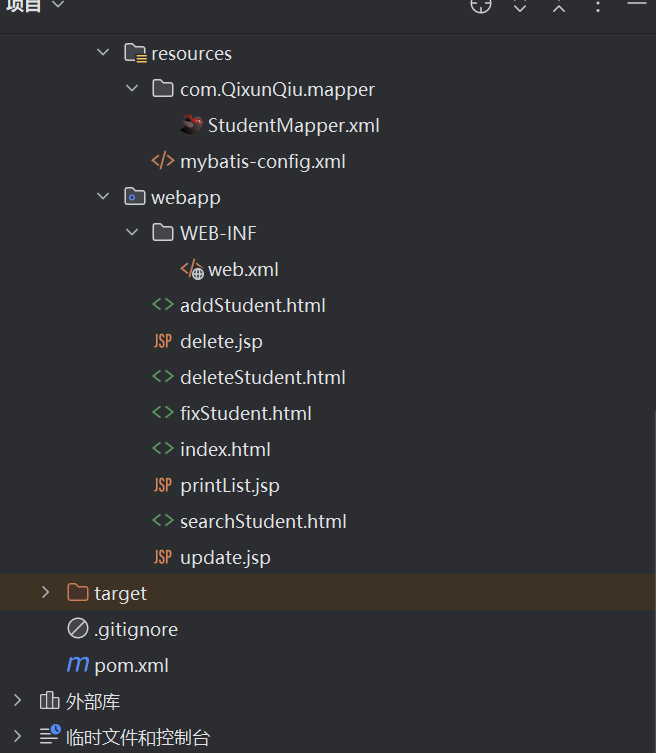Collapse the resources folder

coord(103,53)
